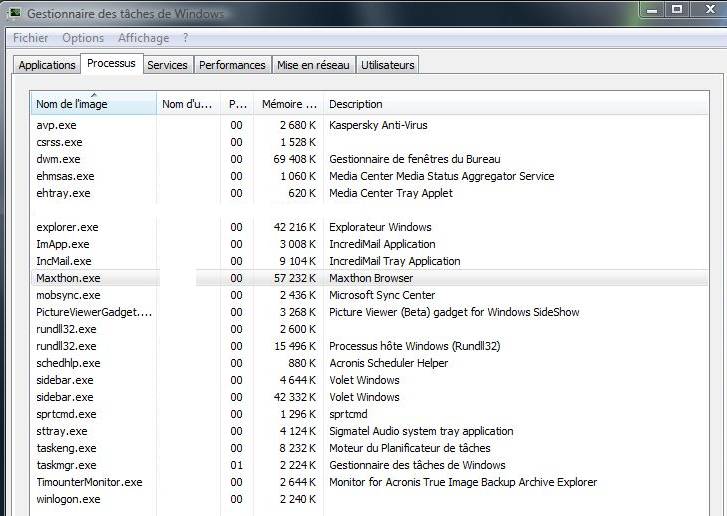Switch to the Applications tab
The height and width of the screenshot is (516, 727).
[47, 65]
